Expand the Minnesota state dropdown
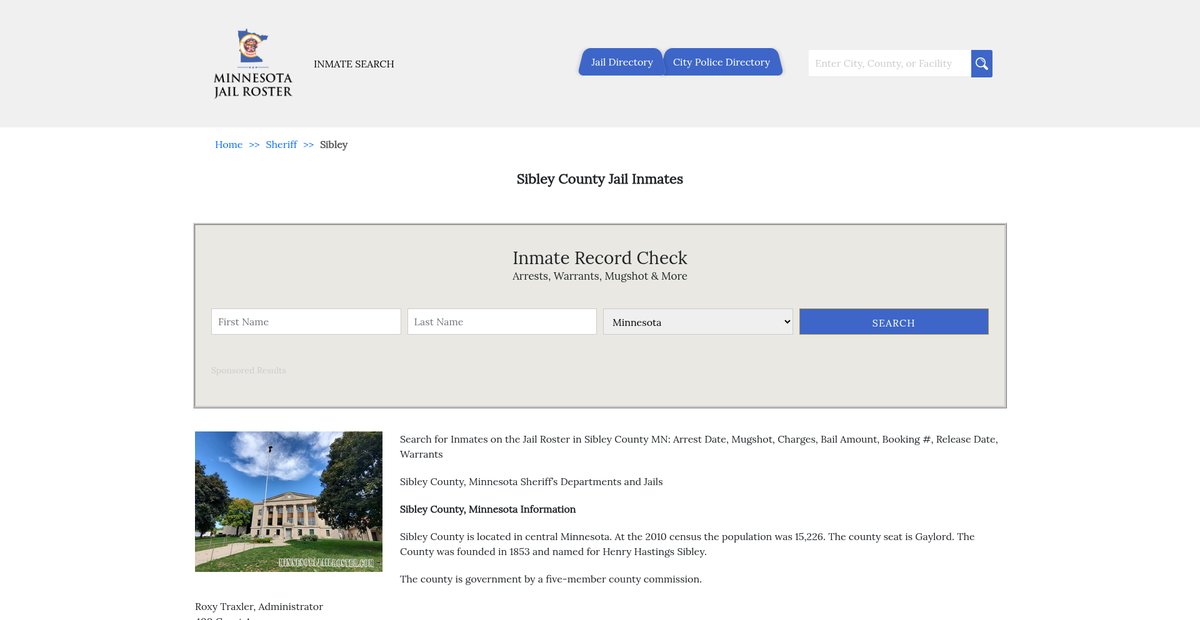This screenshot has width=1200, height=620. (697, 322)
